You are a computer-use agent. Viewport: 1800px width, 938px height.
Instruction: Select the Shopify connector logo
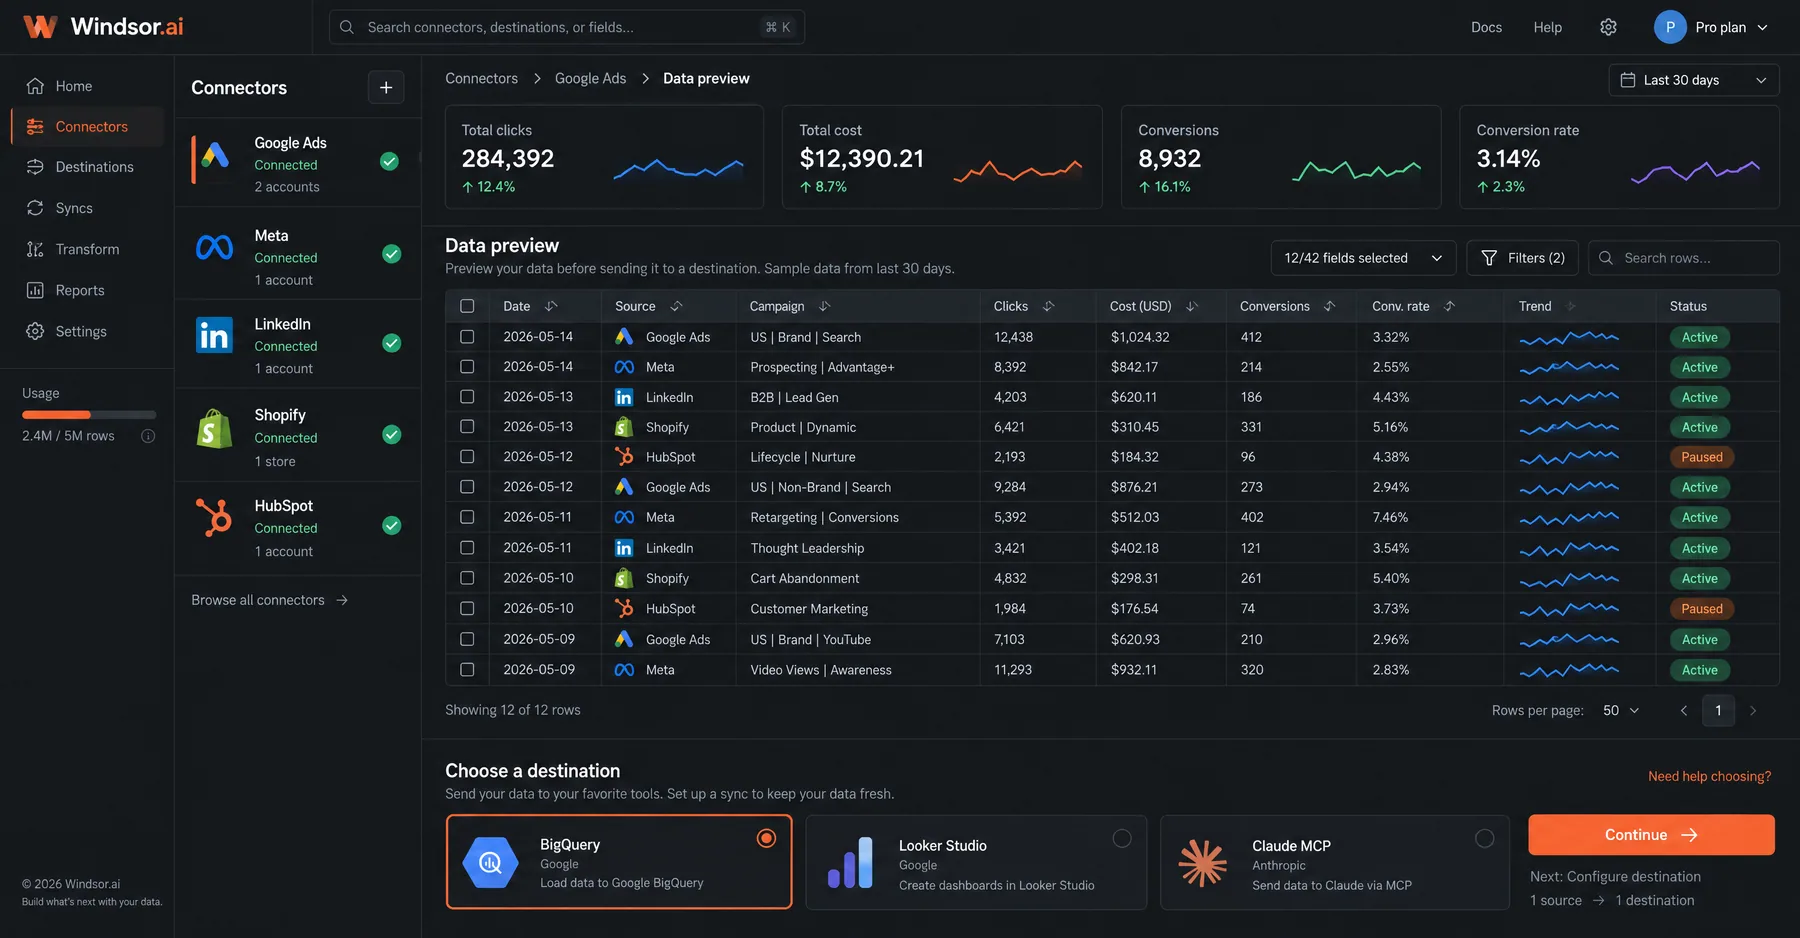point(214,428)
